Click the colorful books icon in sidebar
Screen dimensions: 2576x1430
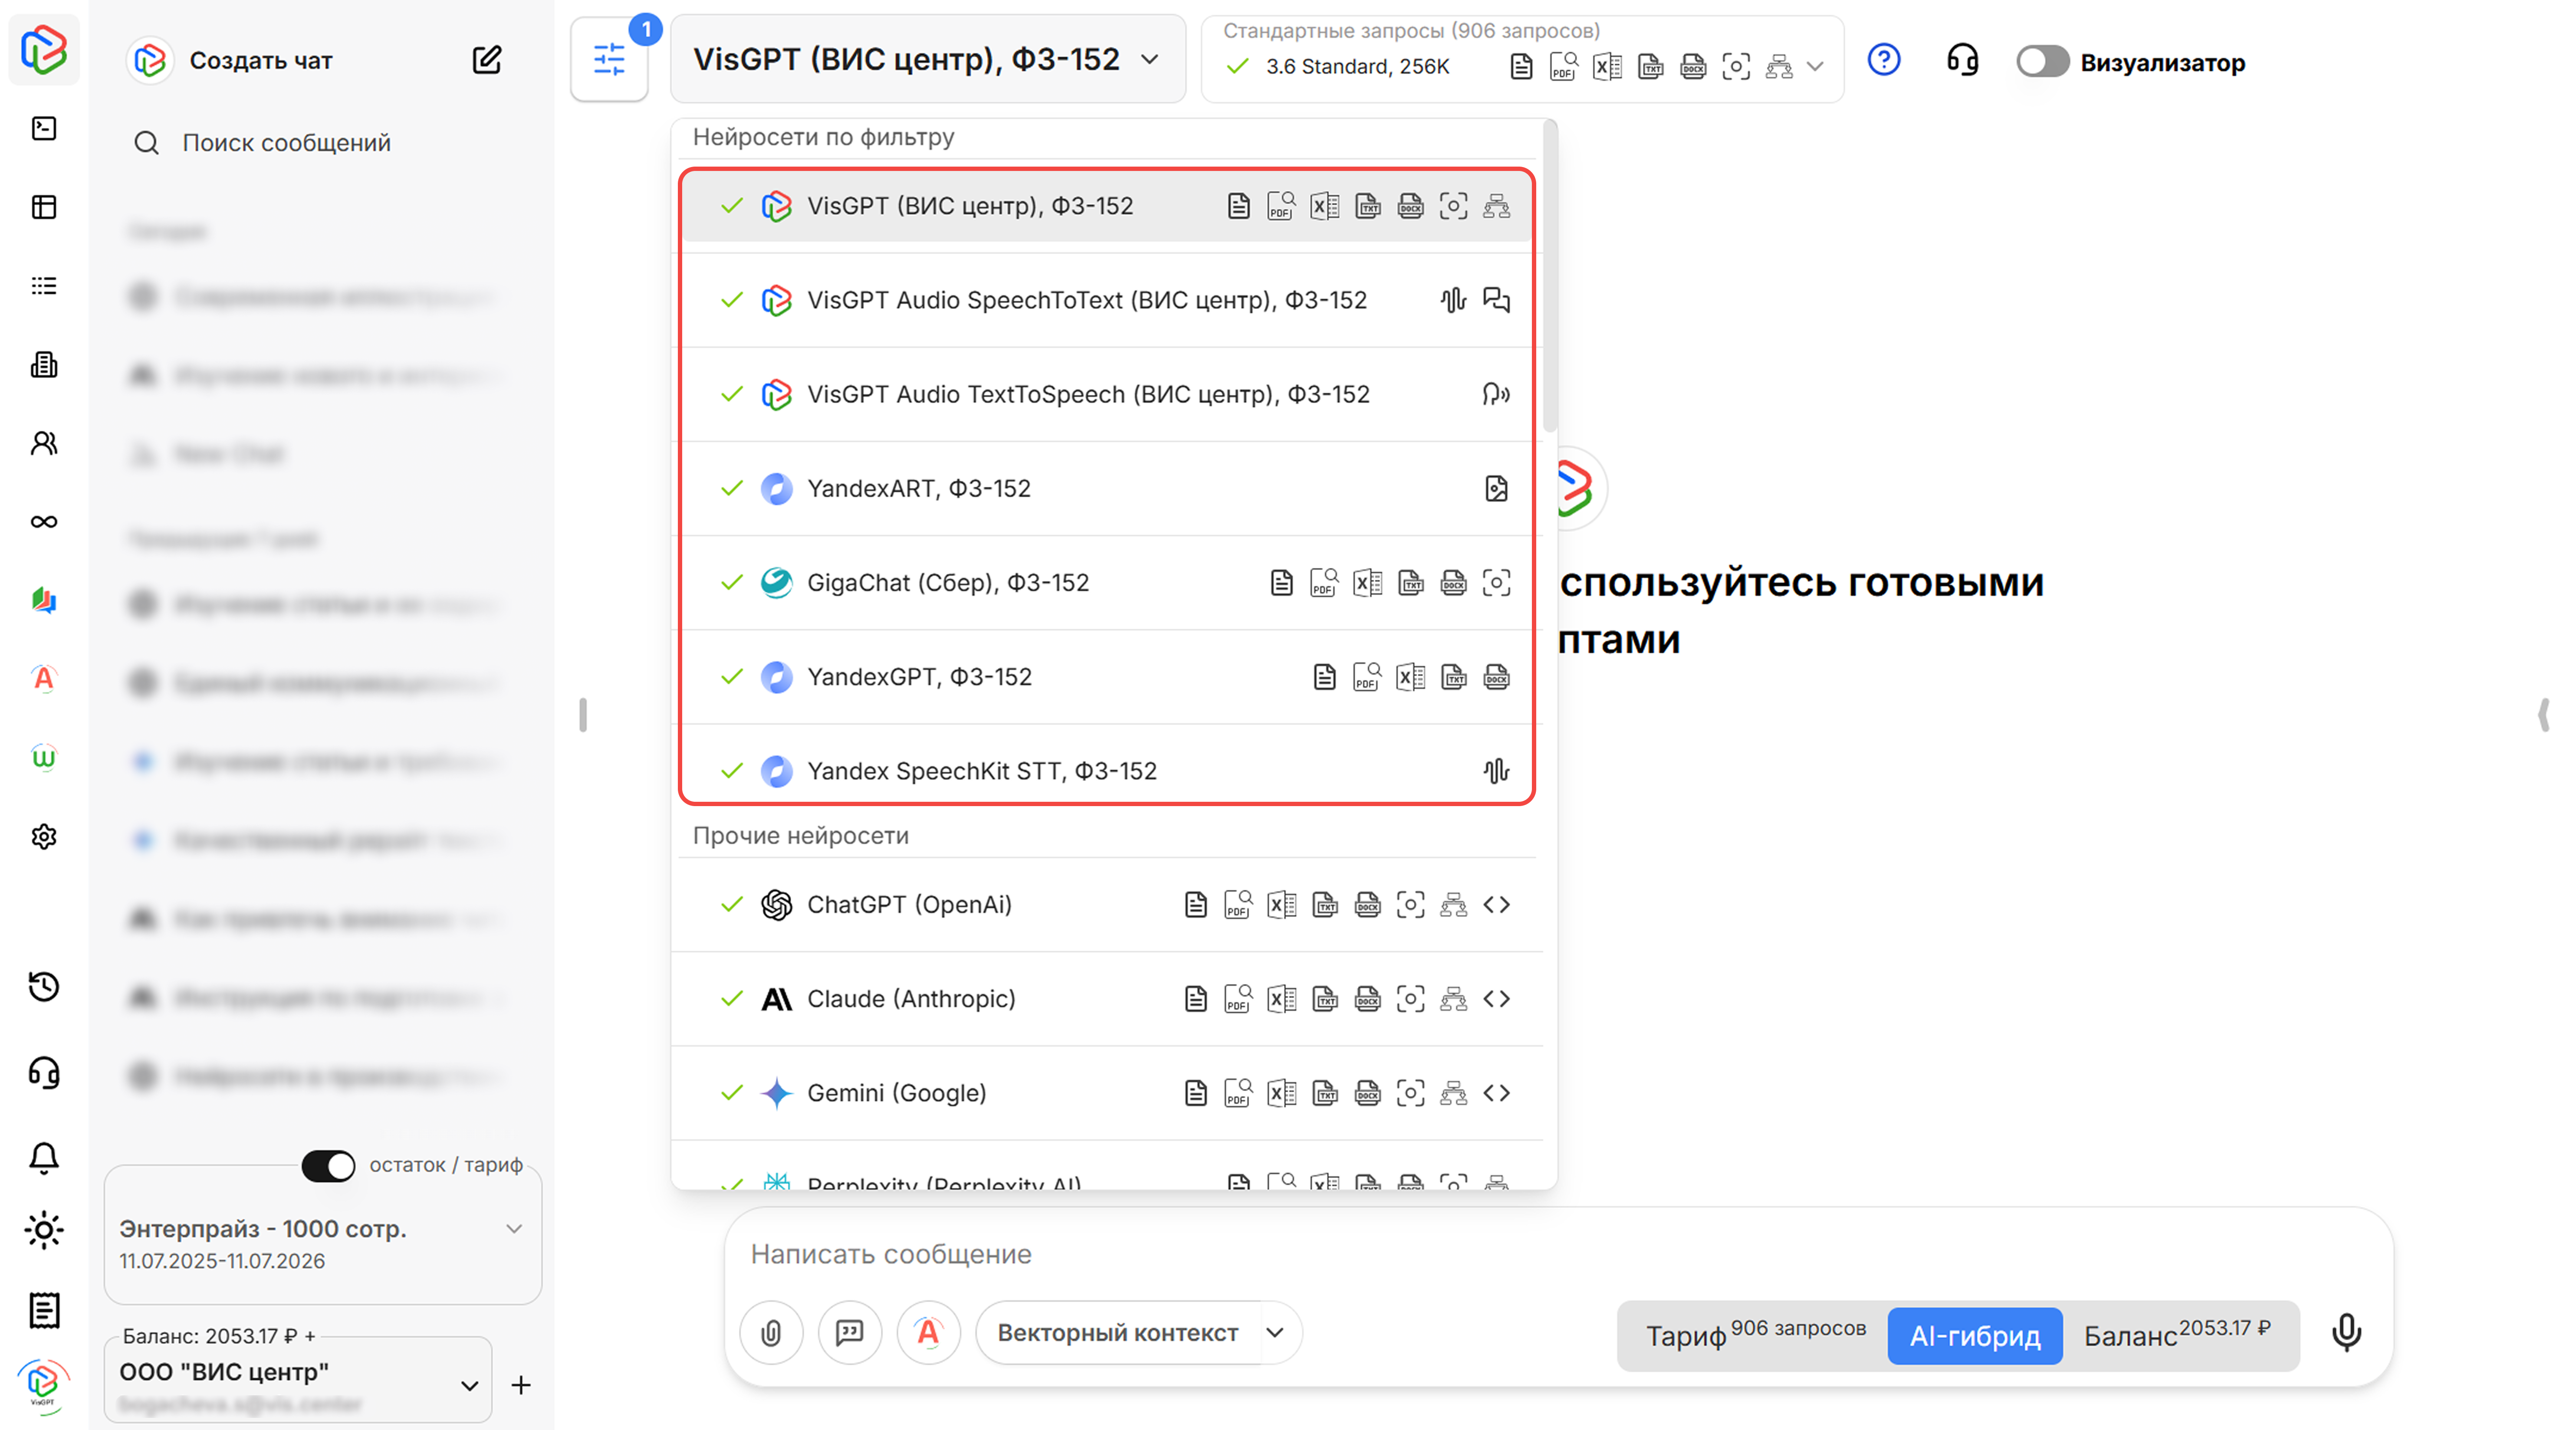point(44,600)
